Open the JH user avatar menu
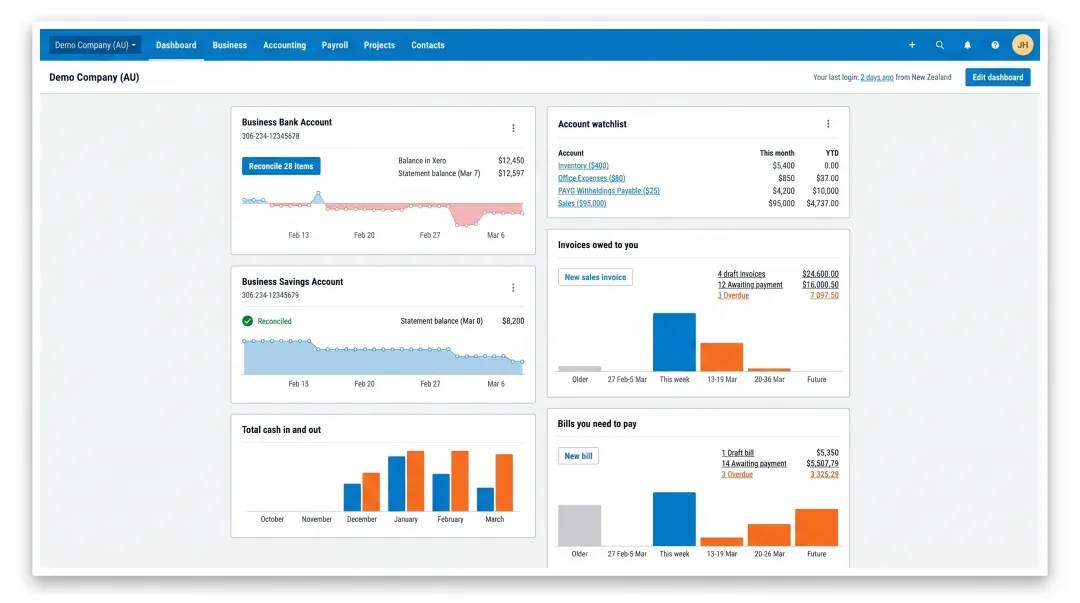Viewport: 1080px width, 603px height. point(1022,45)
